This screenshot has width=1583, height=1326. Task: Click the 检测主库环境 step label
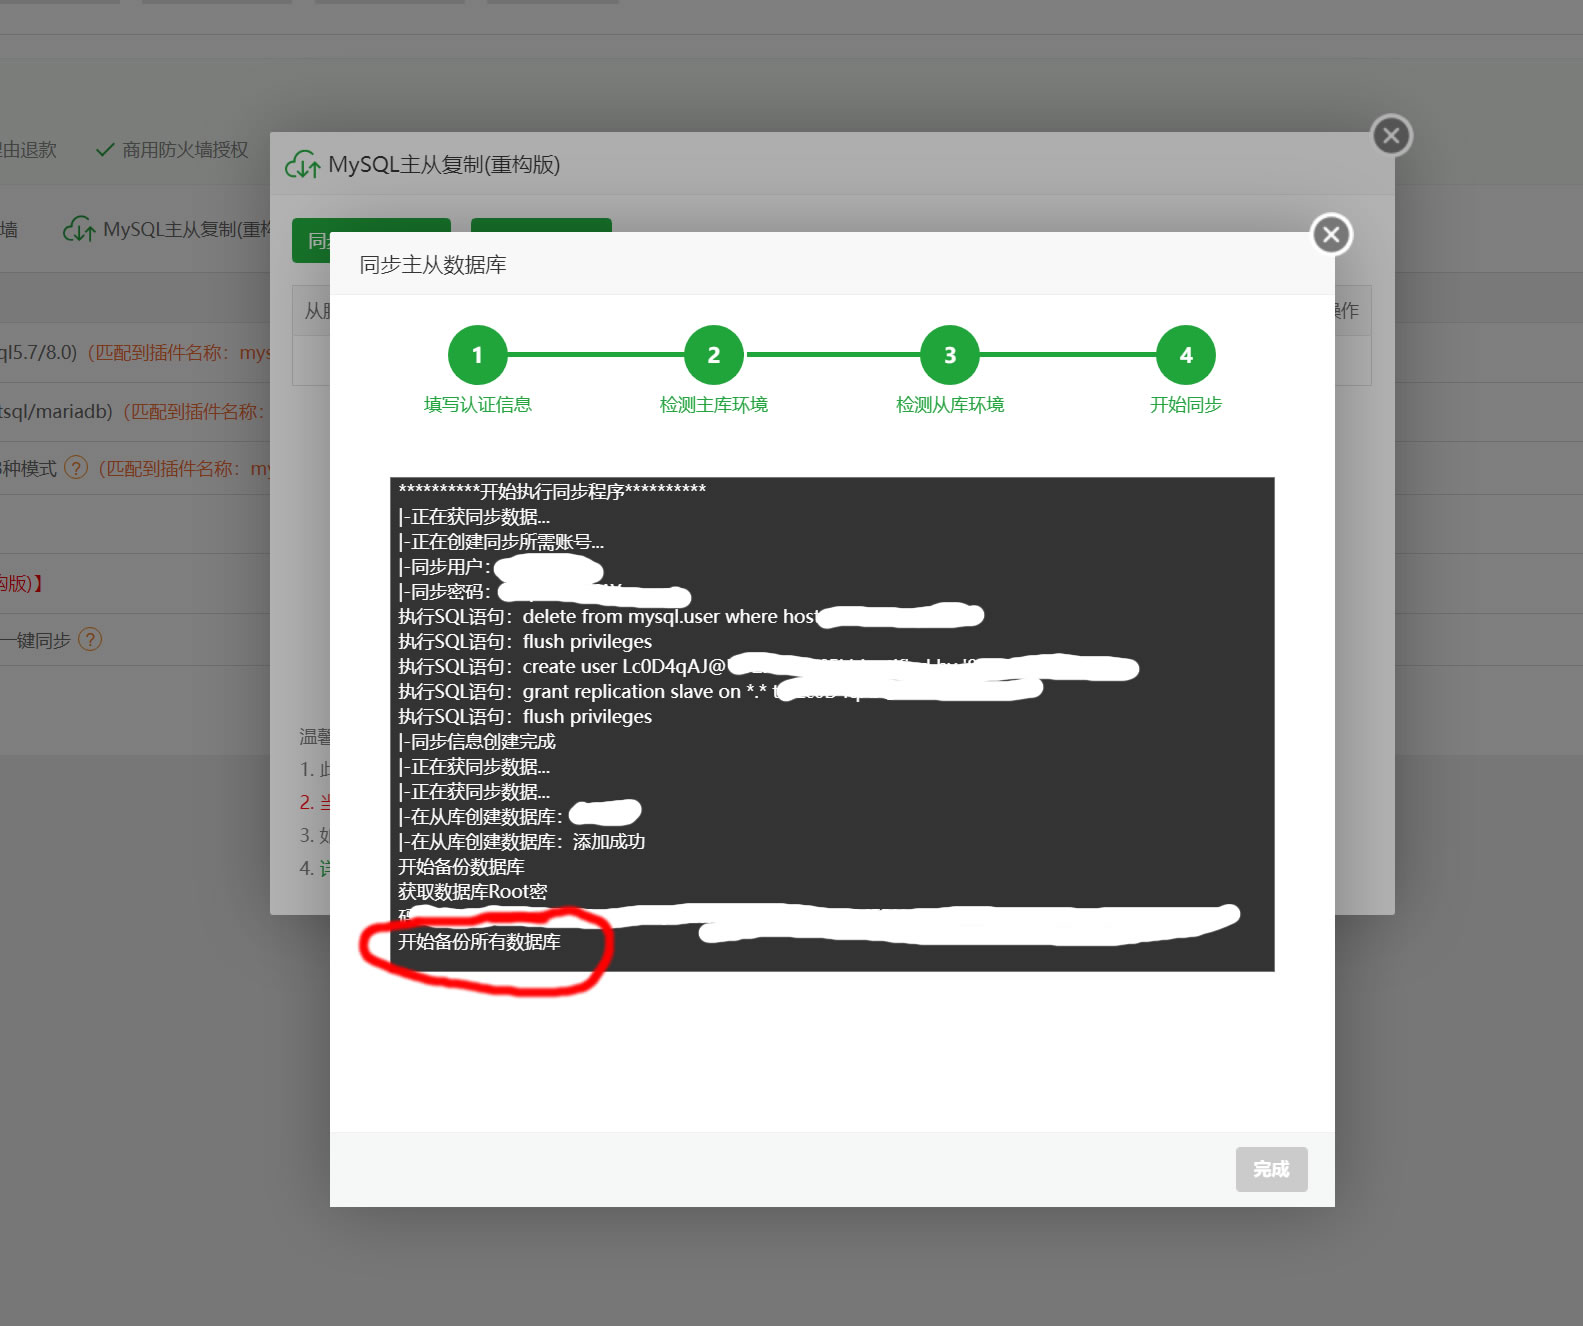[x=714, y=405]
